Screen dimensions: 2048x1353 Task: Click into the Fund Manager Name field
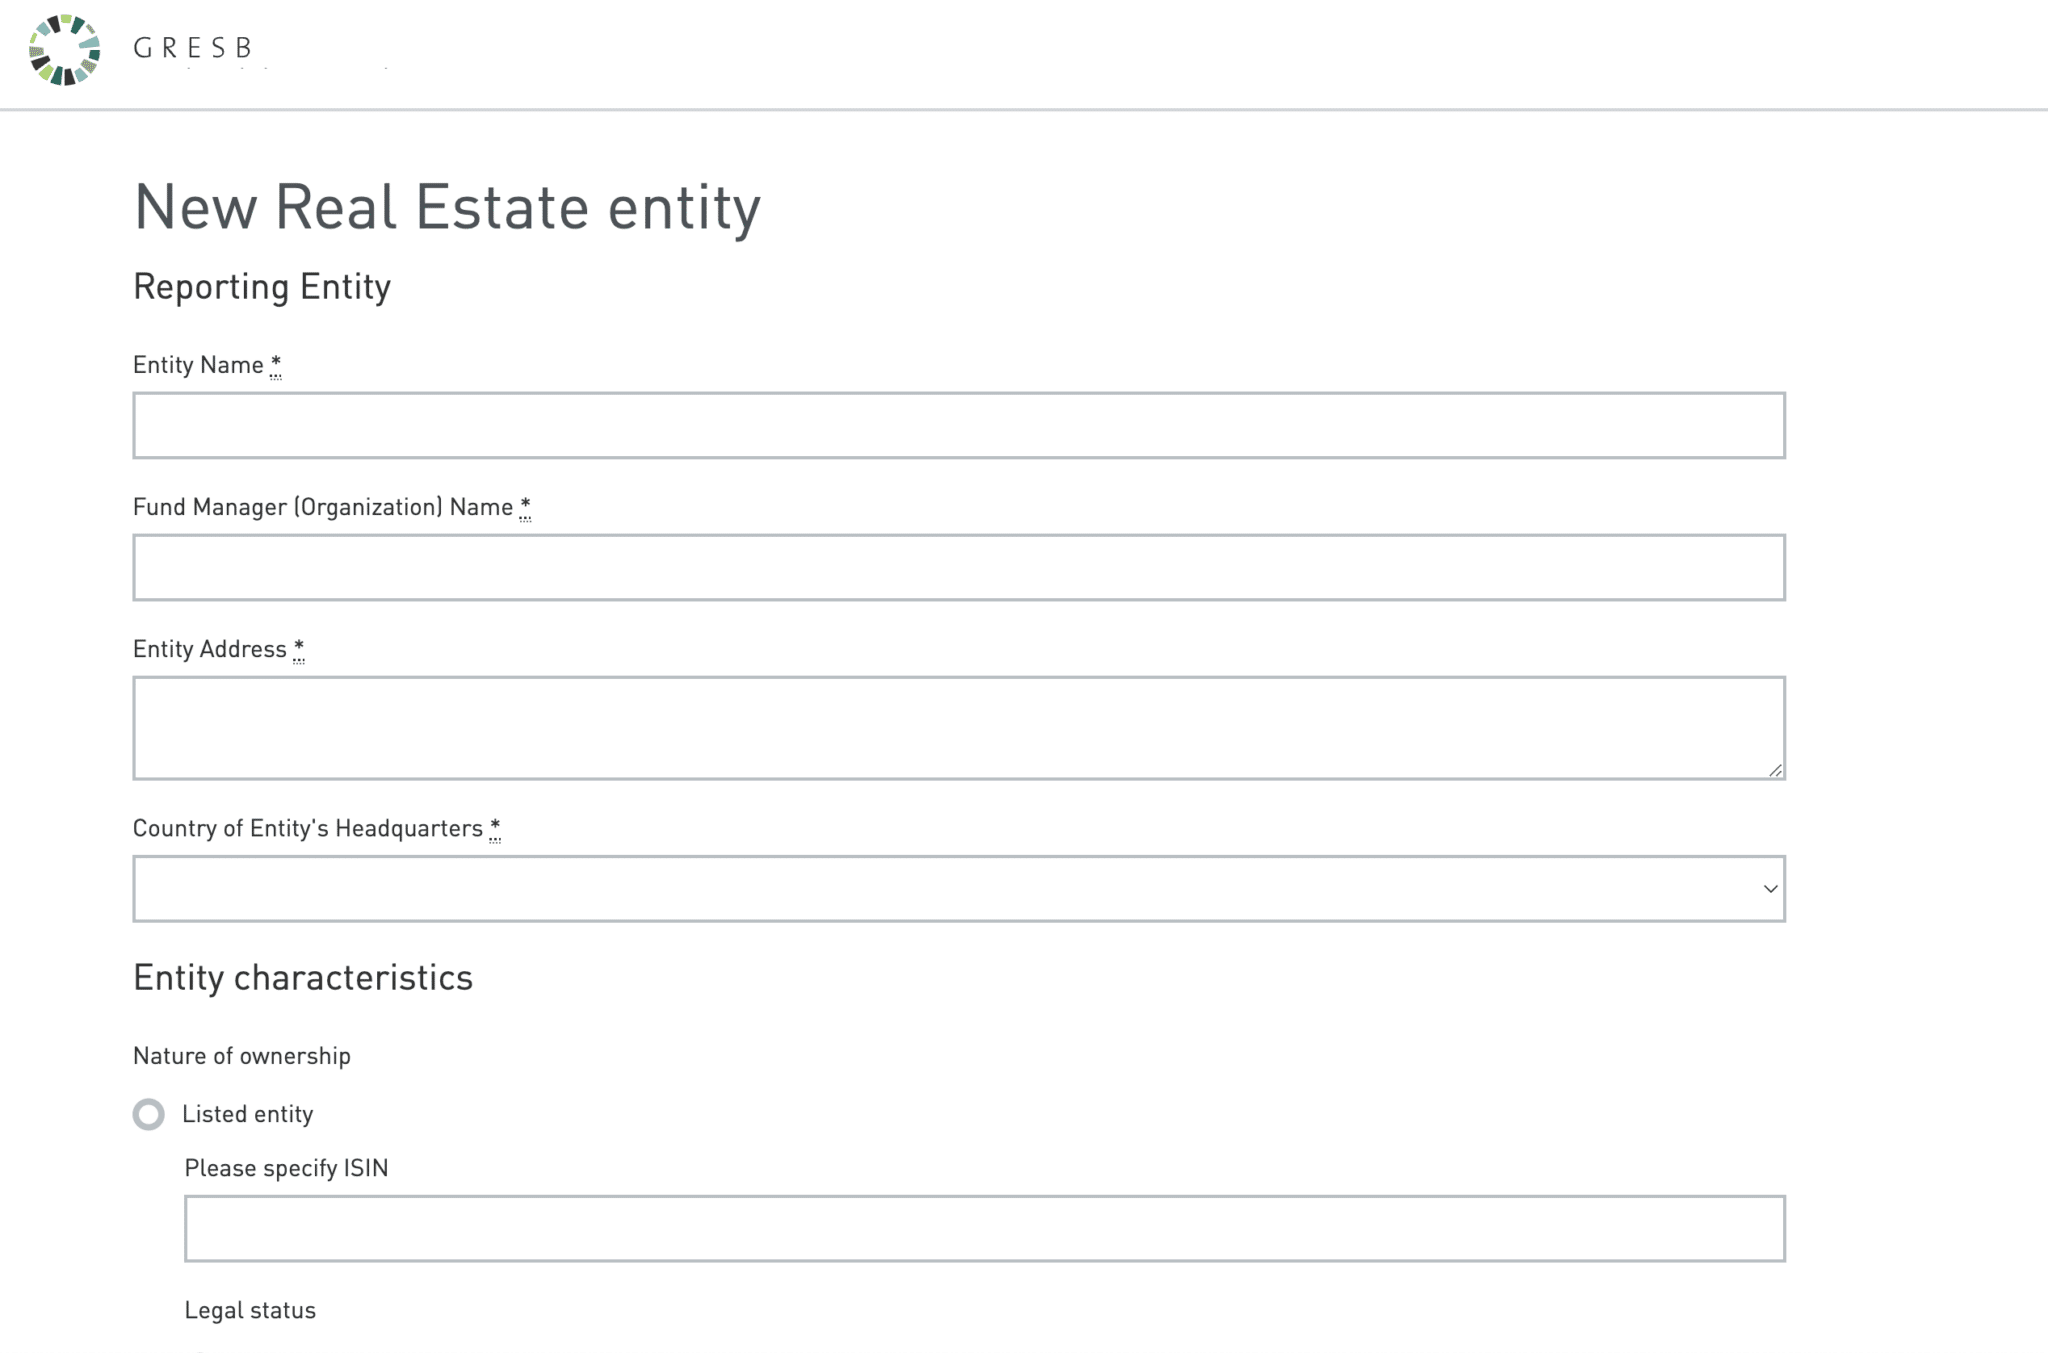click(958, 567)
